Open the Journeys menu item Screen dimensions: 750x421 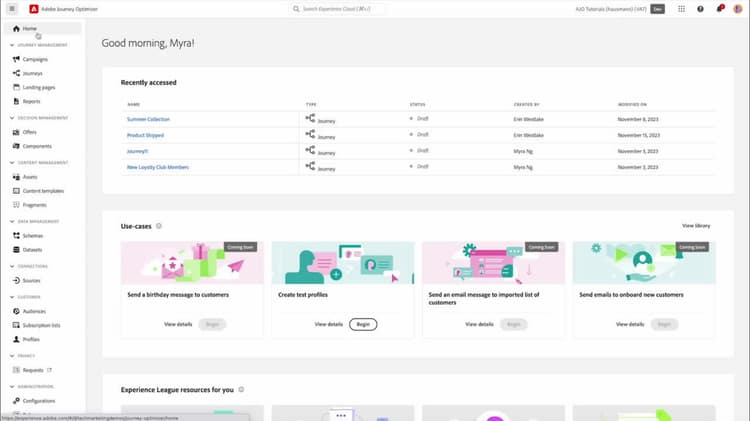(33, 73)
